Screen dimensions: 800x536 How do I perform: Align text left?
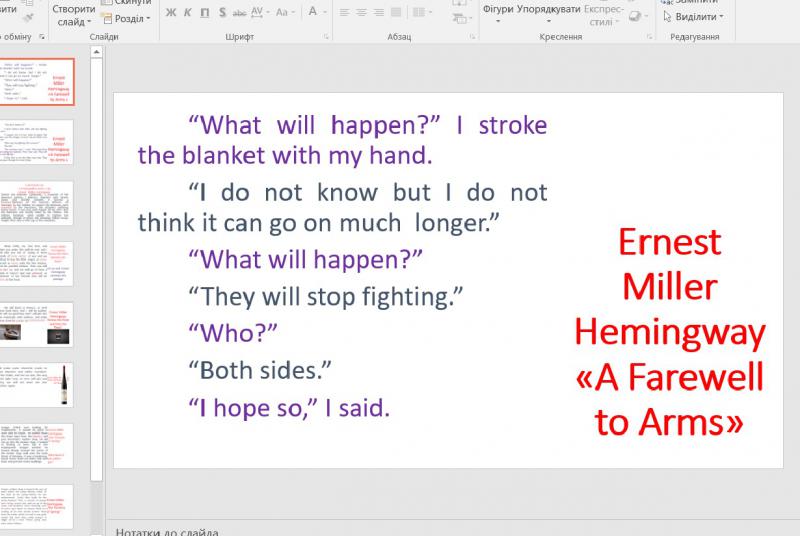(x=345, y=12)
